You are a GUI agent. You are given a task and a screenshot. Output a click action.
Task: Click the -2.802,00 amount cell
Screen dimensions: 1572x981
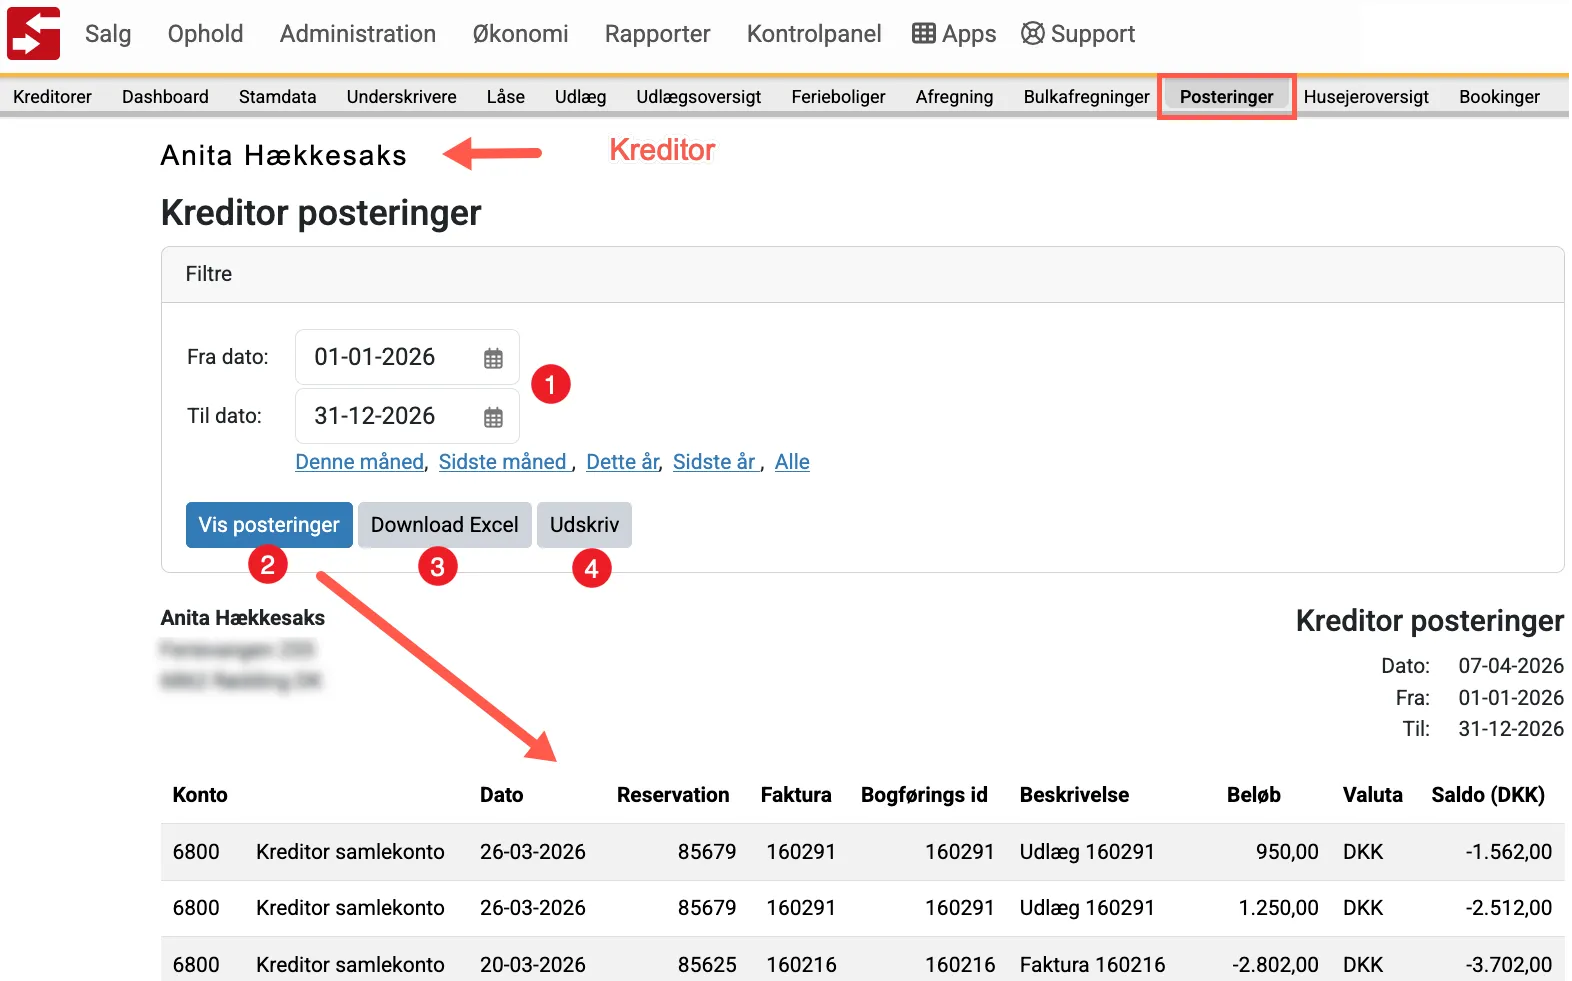click(x=1275, y=965)
